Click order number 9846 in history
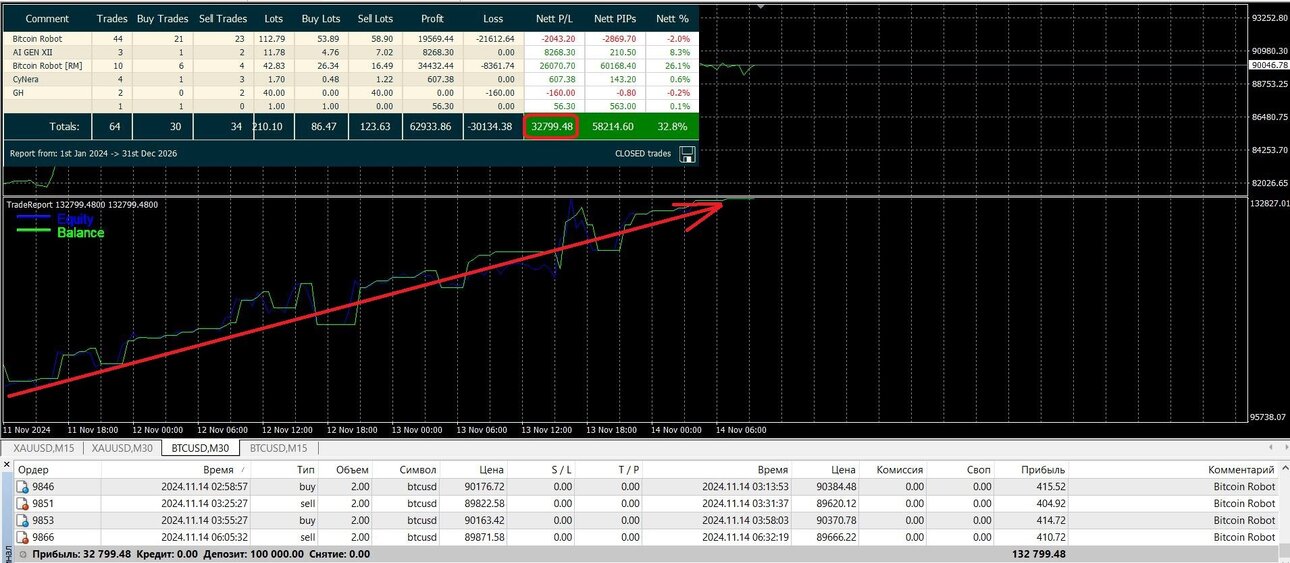The height and width of the screenshot is (563, 1290). click(x=44, y=487)
